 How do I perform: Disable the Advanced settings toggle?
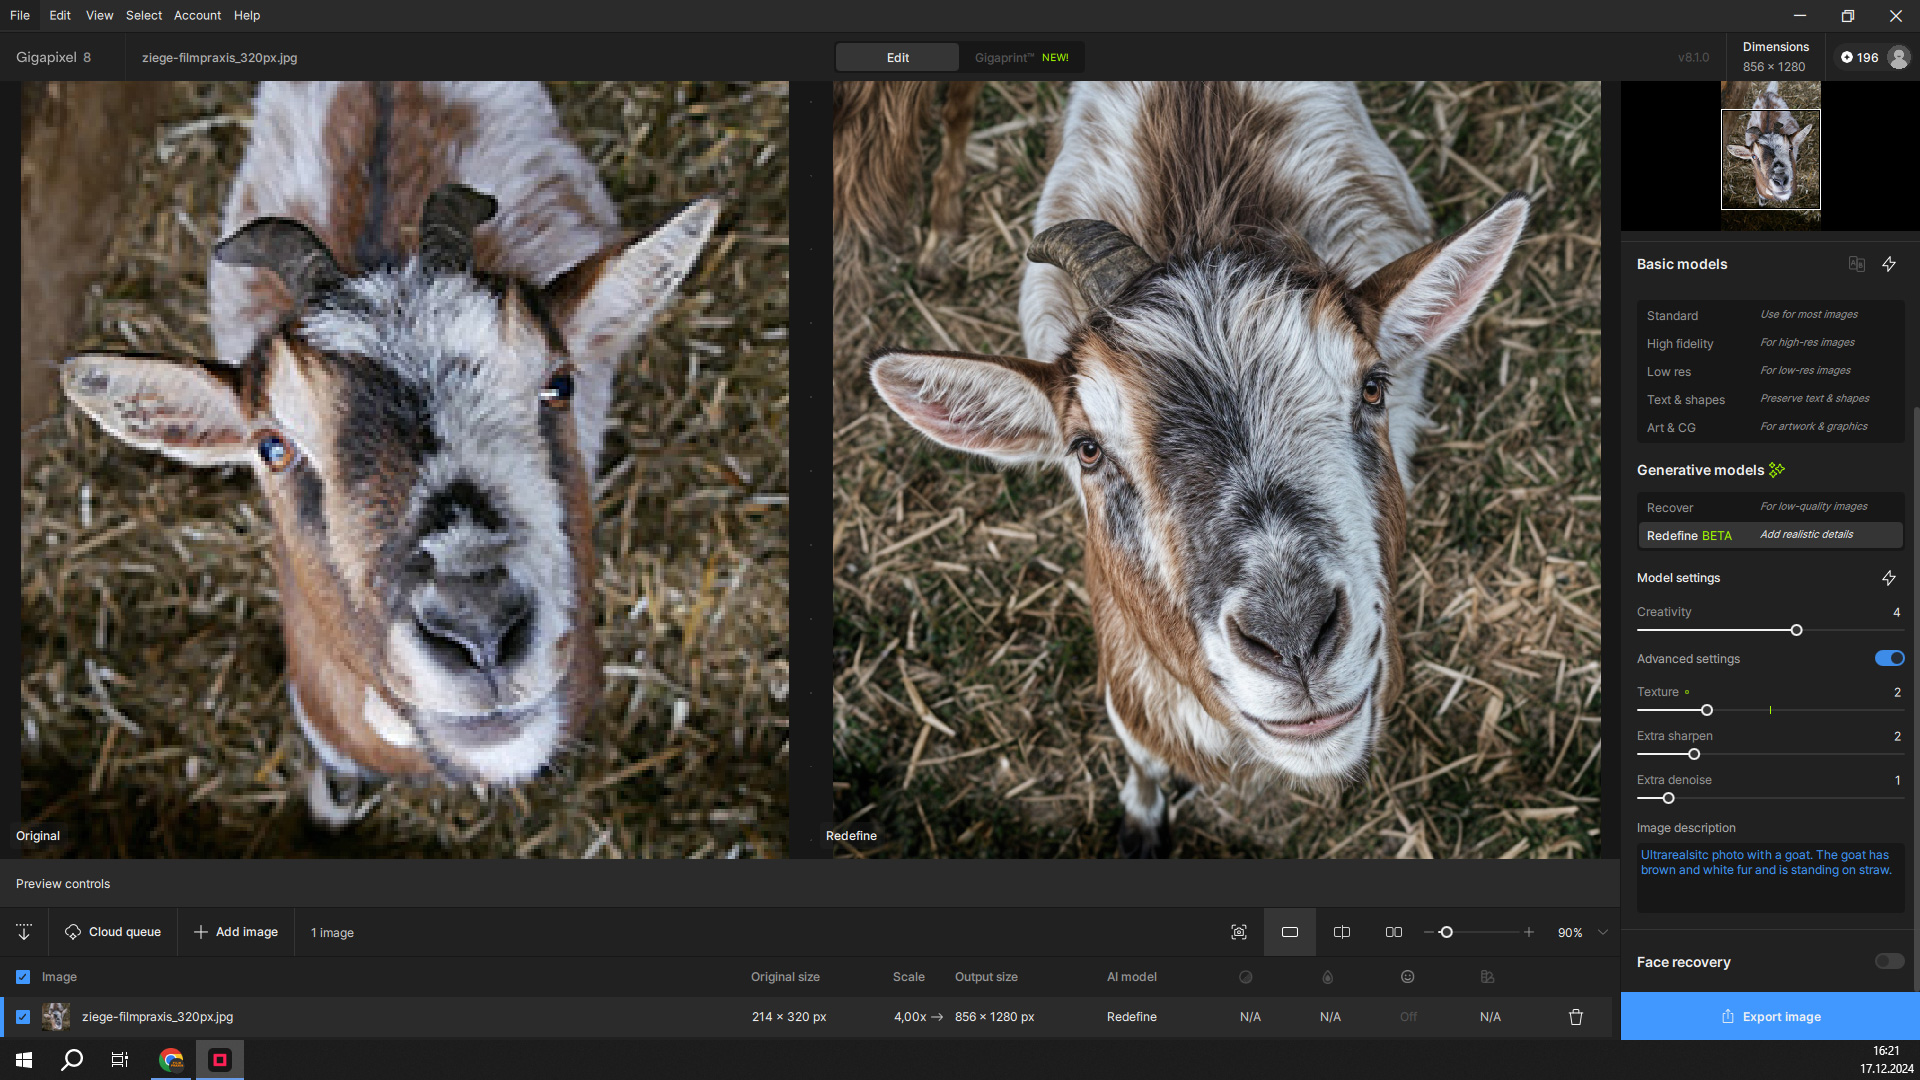(x=1888, y=658)
